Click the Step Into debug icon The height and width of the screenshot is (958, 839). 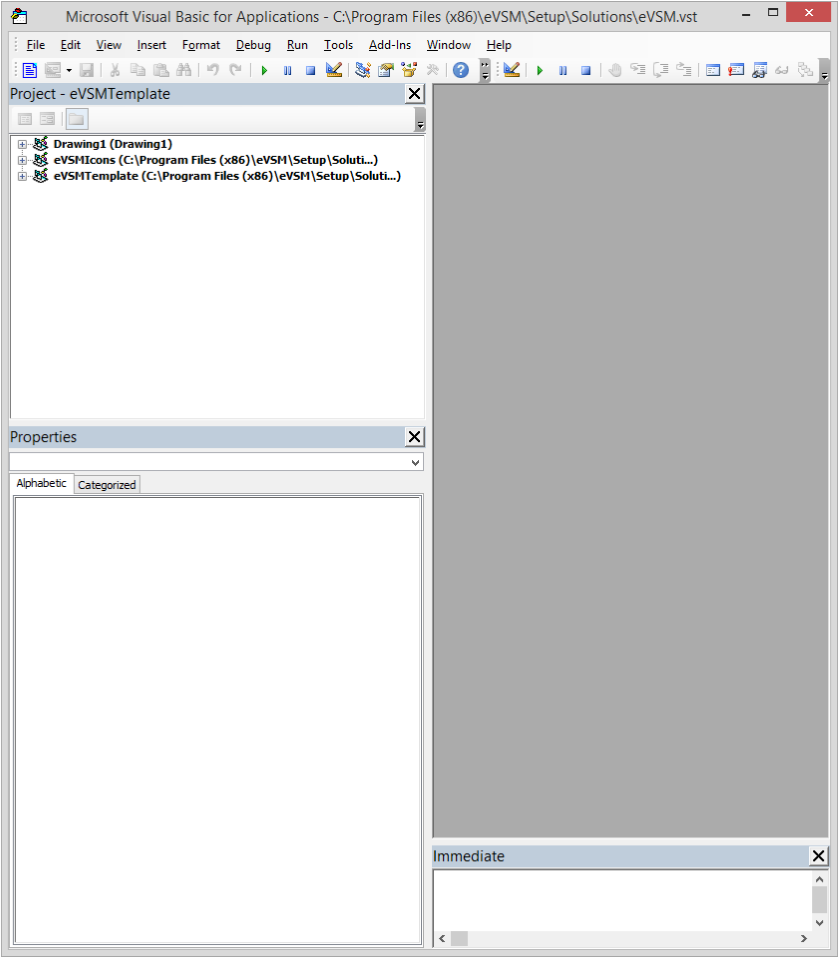[x=638, y=70]
